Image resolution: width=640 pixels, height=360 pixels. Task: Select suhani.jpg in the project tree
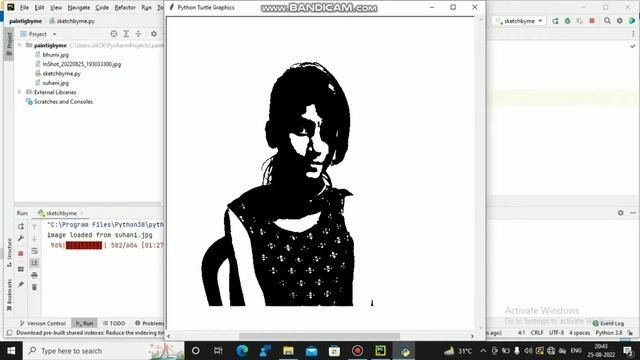pyautogui.click(x=56, y=83)
